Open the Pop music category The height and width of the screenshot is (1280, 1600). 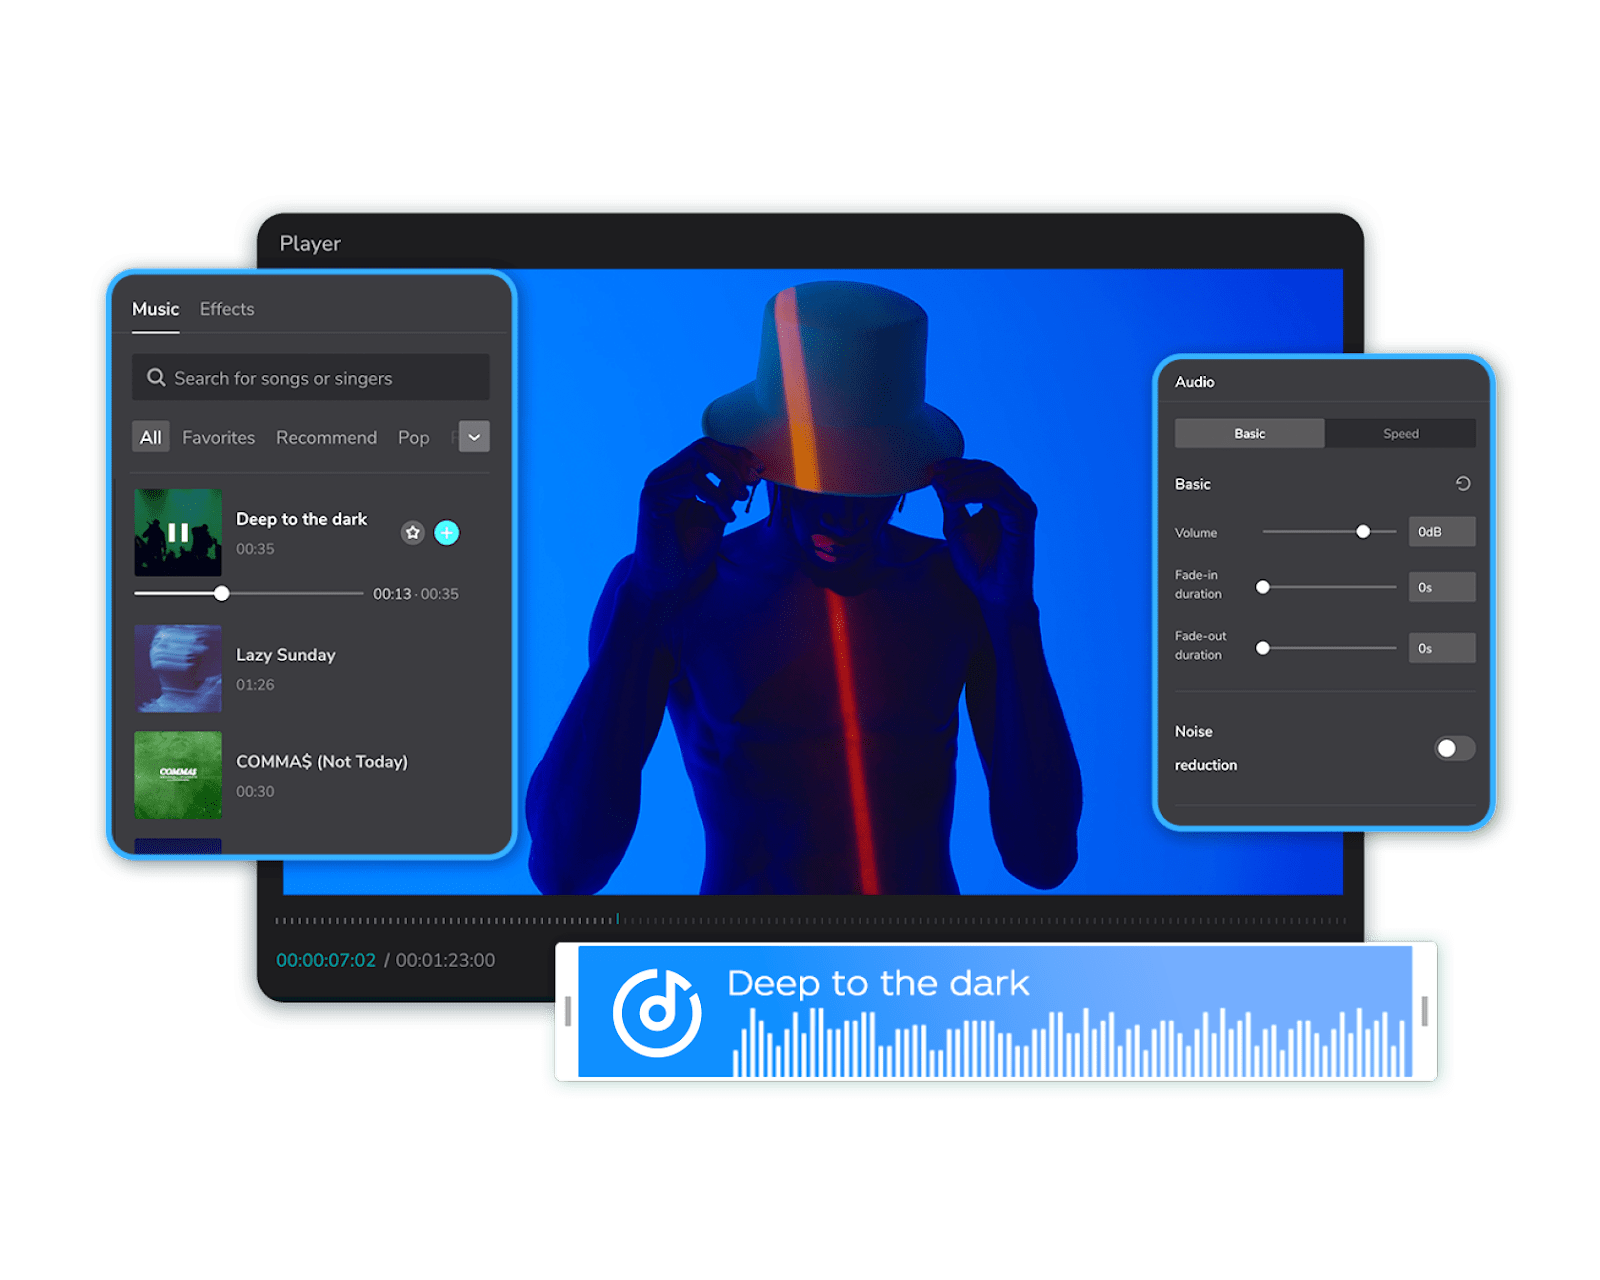(414, 437)
